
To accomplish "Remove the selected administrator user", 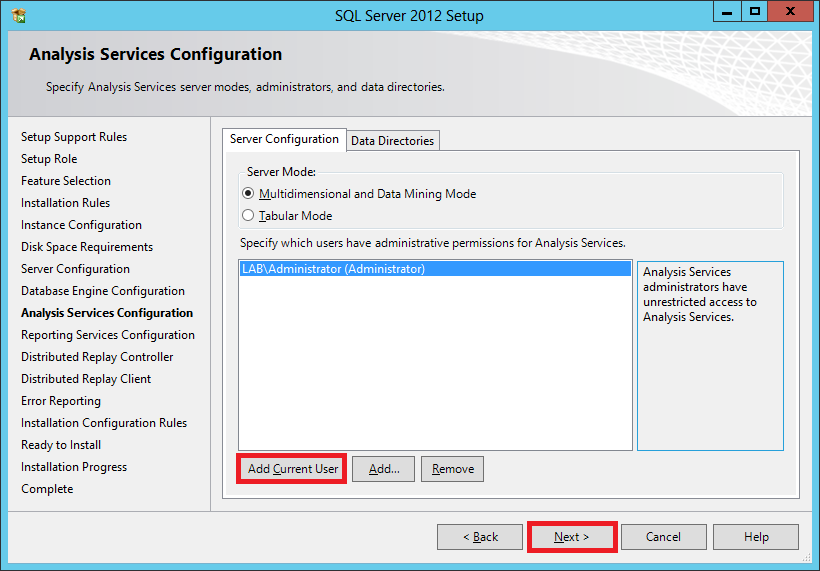I will tap(453, 469).
